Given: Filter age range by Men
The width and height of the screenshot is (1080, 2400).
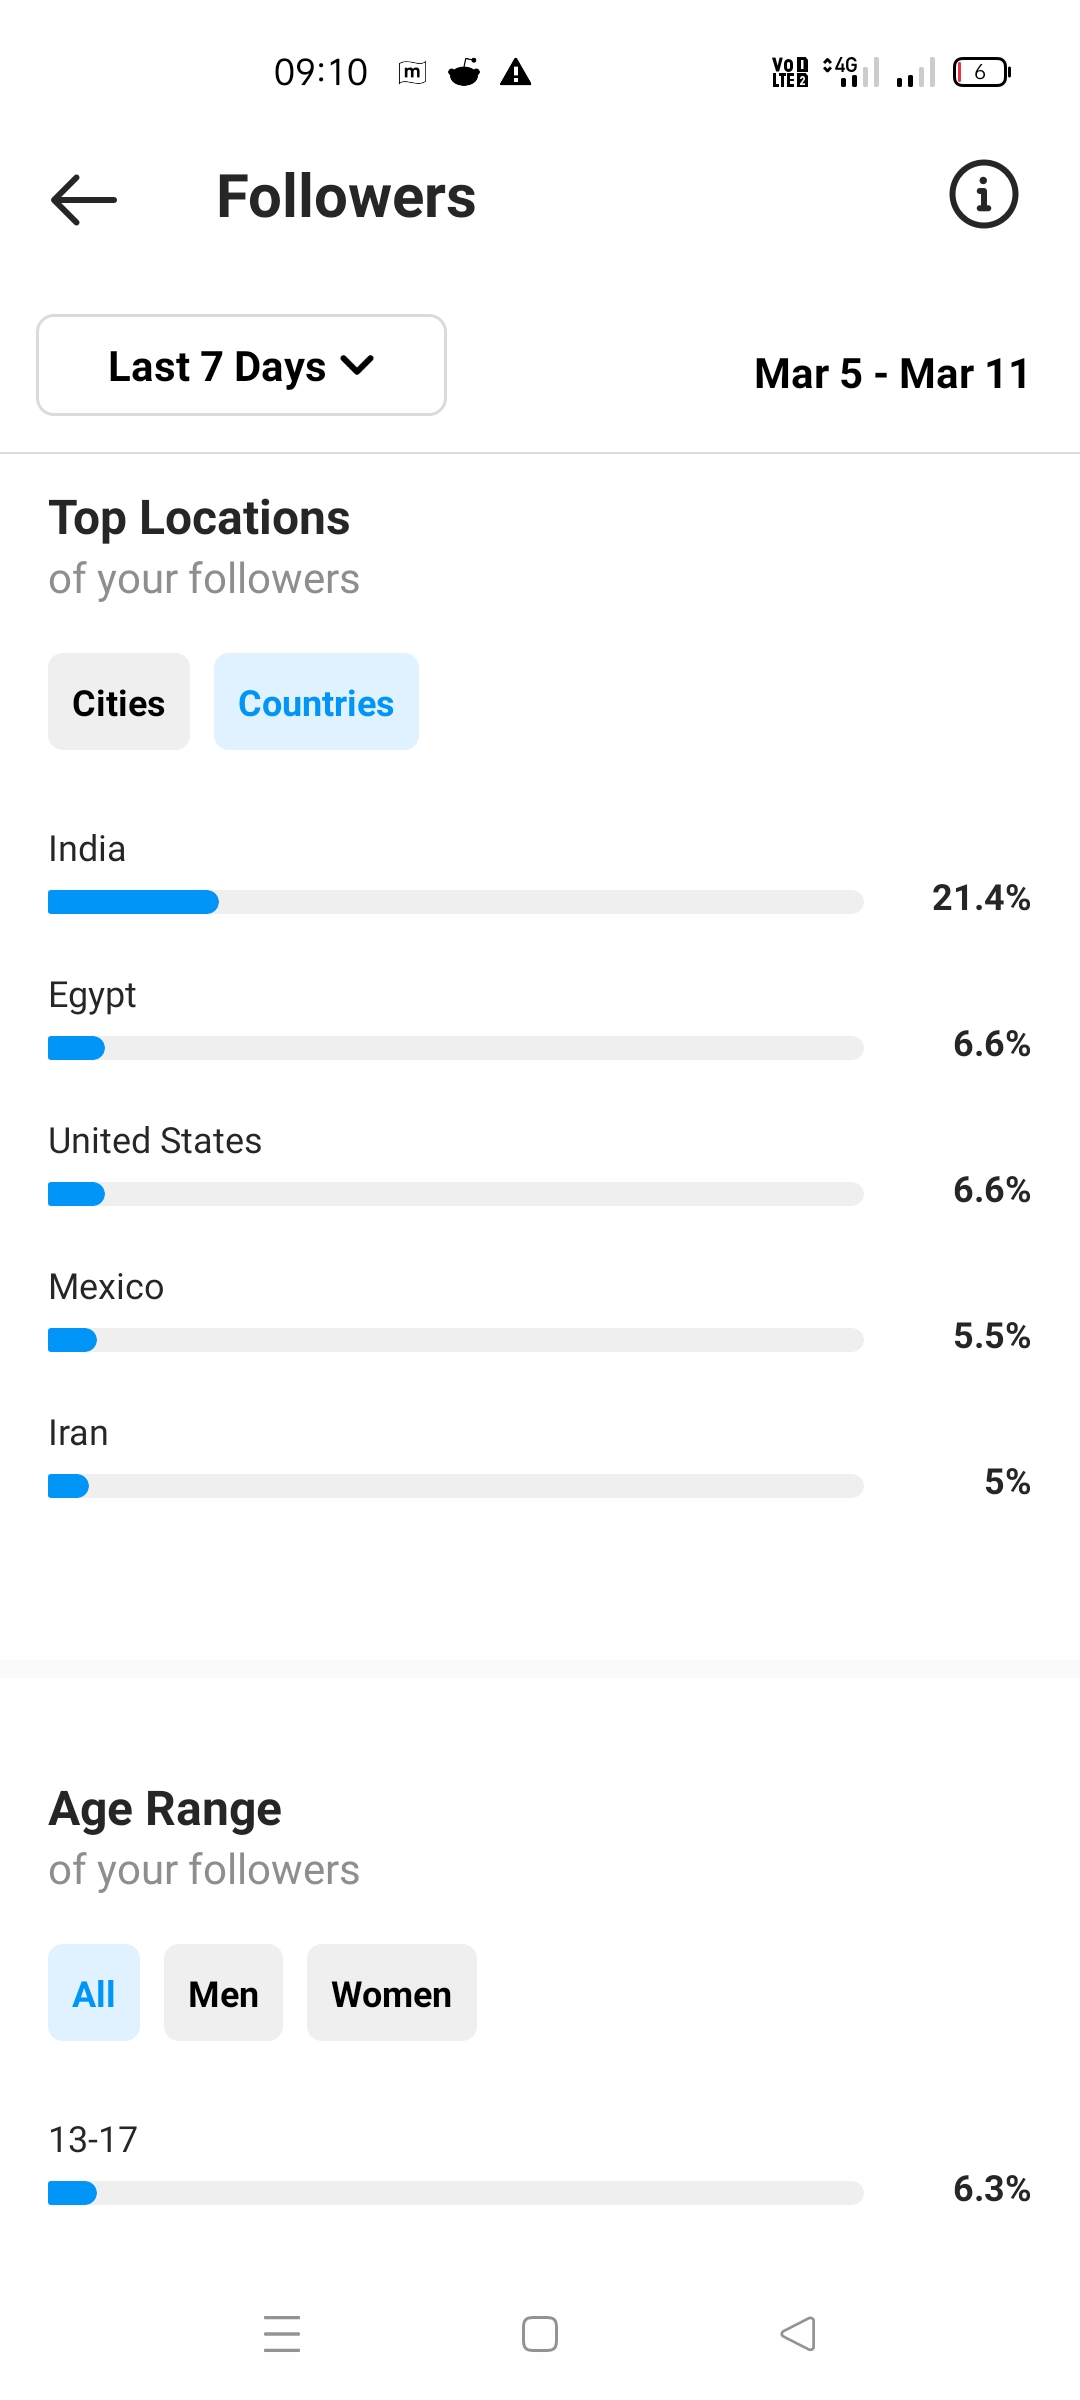Looking at the screenshot, I should [x=223, y=1993].
